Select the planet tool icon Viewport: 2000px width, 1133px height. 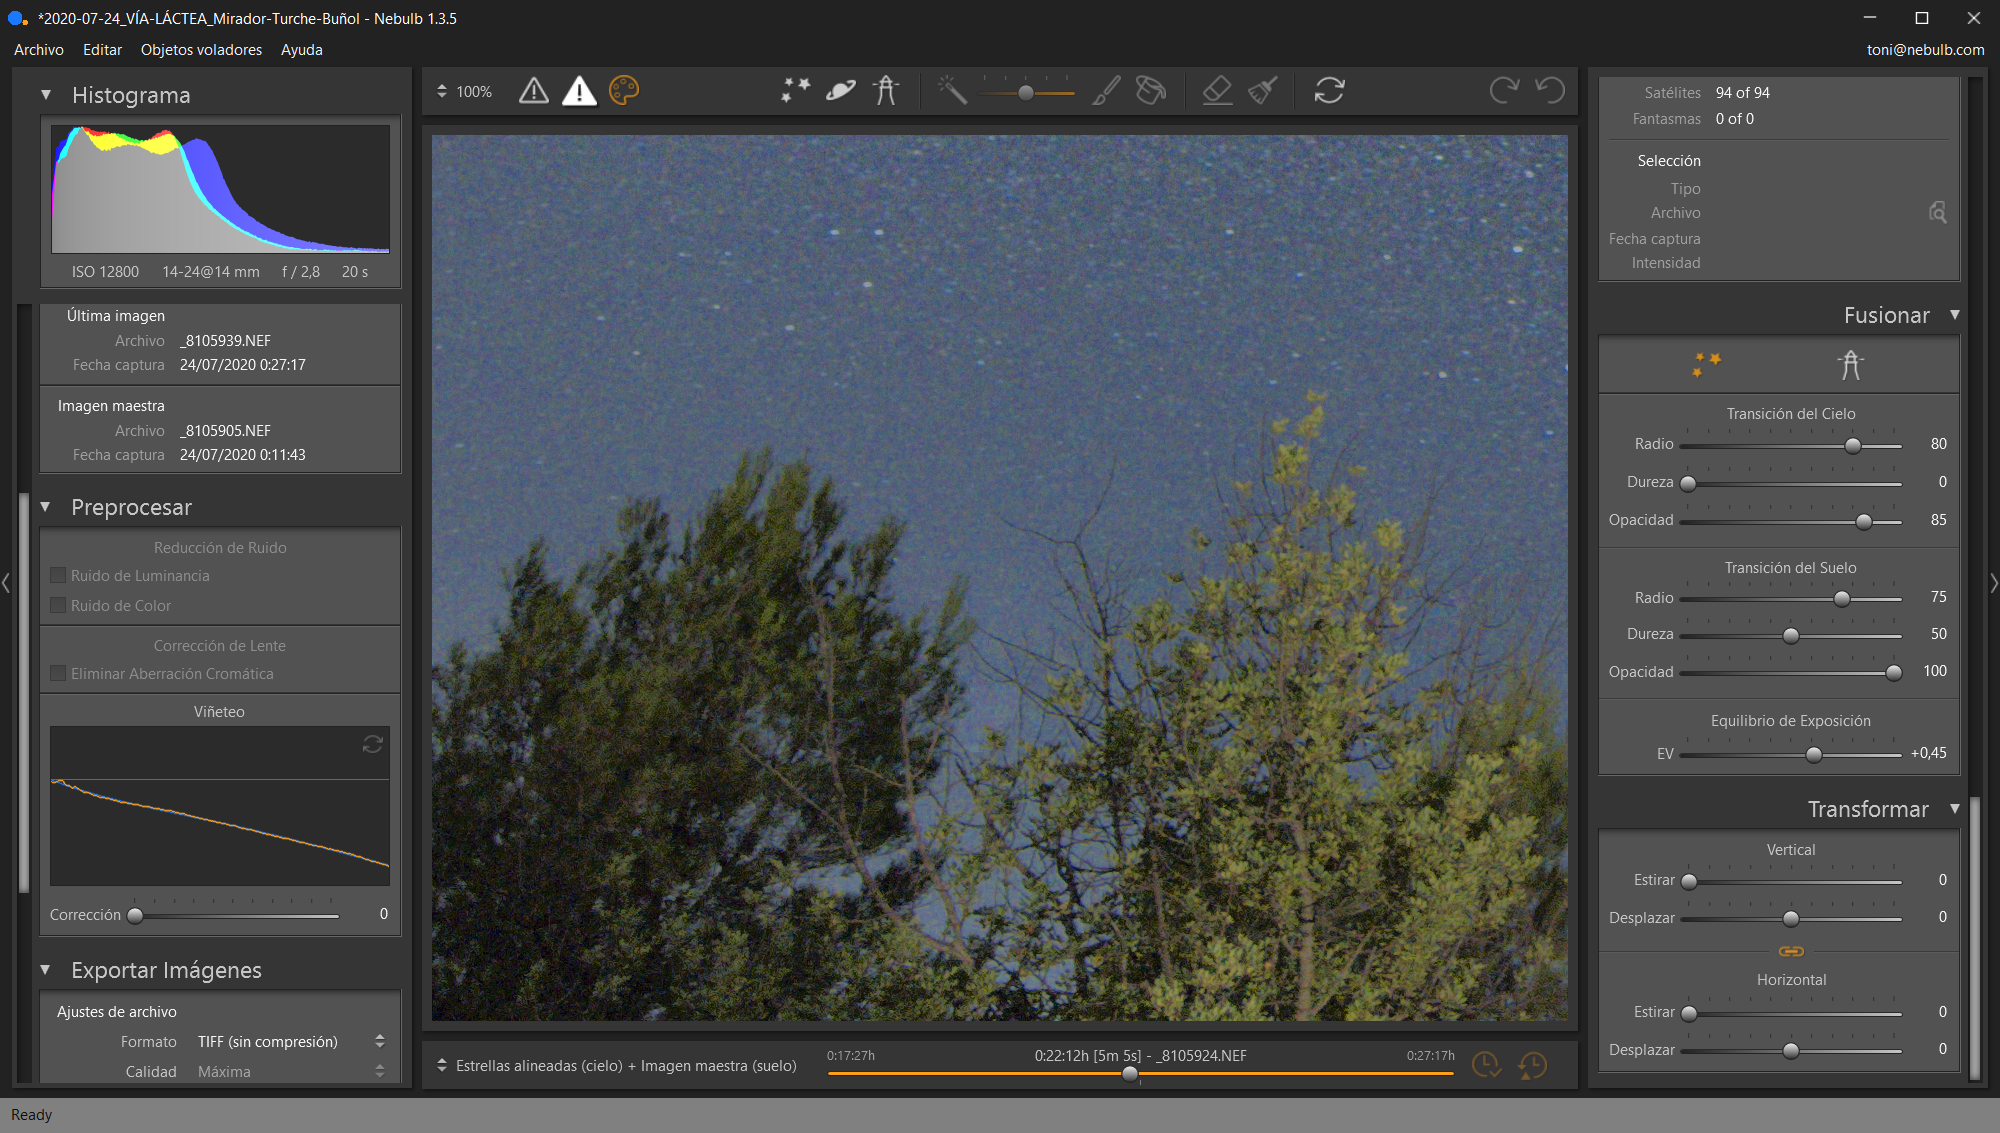841,91
